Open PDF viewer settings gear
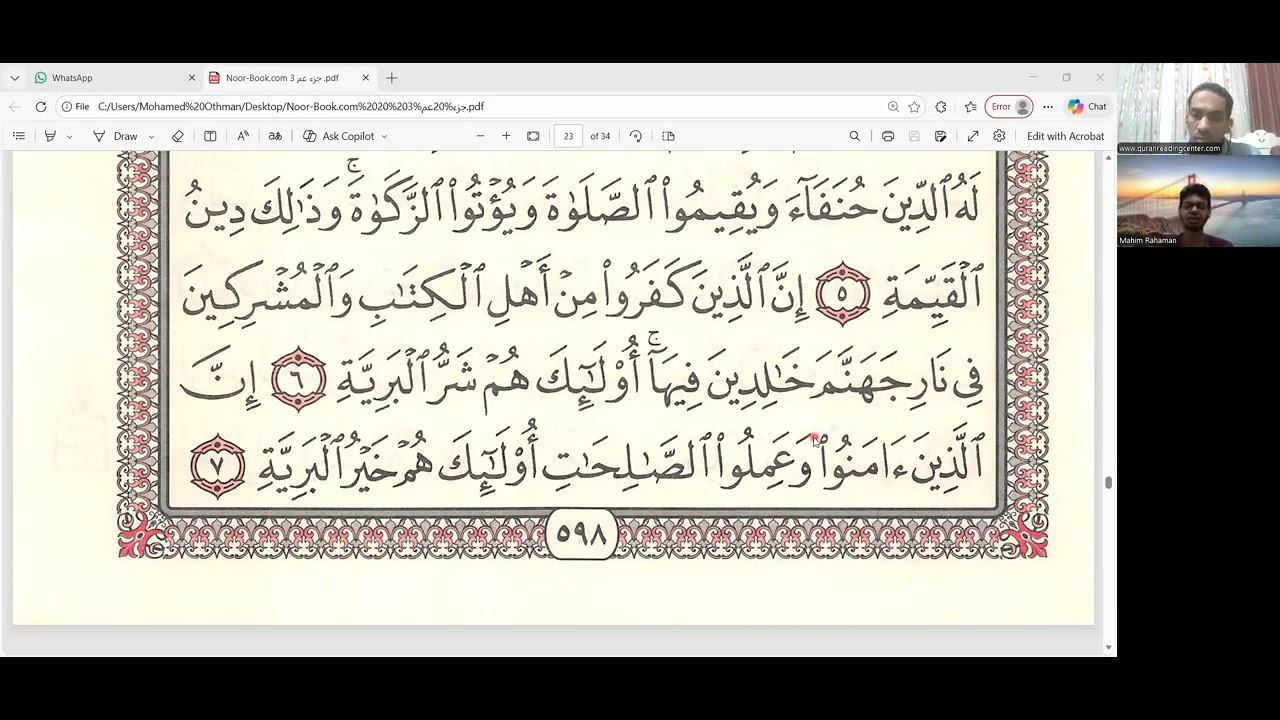Viewport: 1280px width, 720px height. [x=999, y=136]
